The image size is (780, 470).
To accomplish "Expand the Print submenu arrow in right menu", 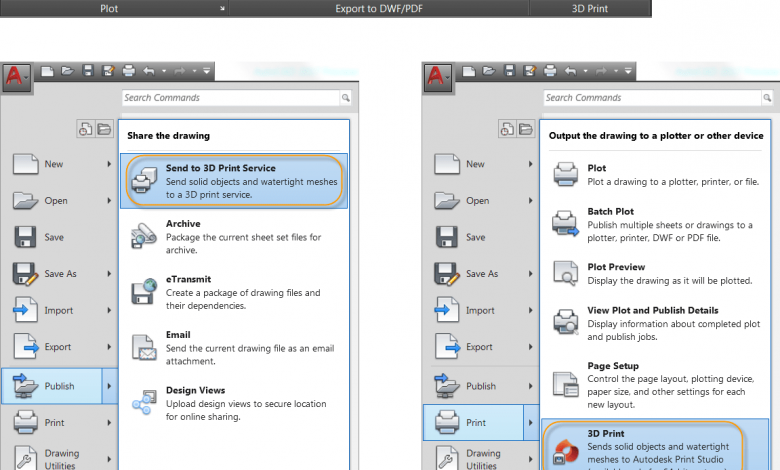I will (x=531, y=423).
